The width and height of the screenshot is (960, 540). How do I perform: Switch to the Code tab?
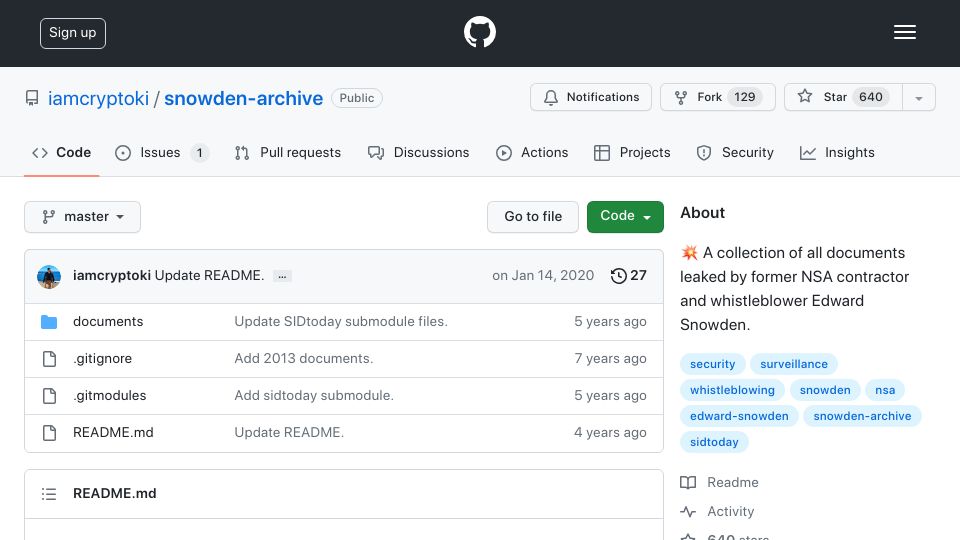(61, 152)
